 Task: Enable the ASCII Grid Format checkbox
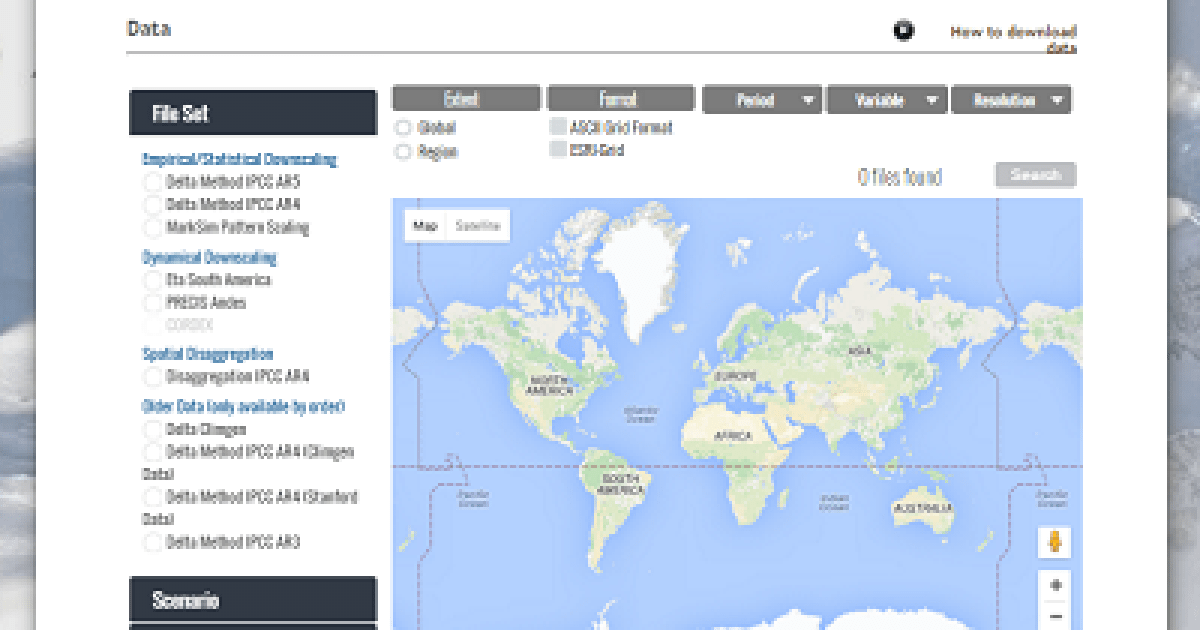click(558, 127)
